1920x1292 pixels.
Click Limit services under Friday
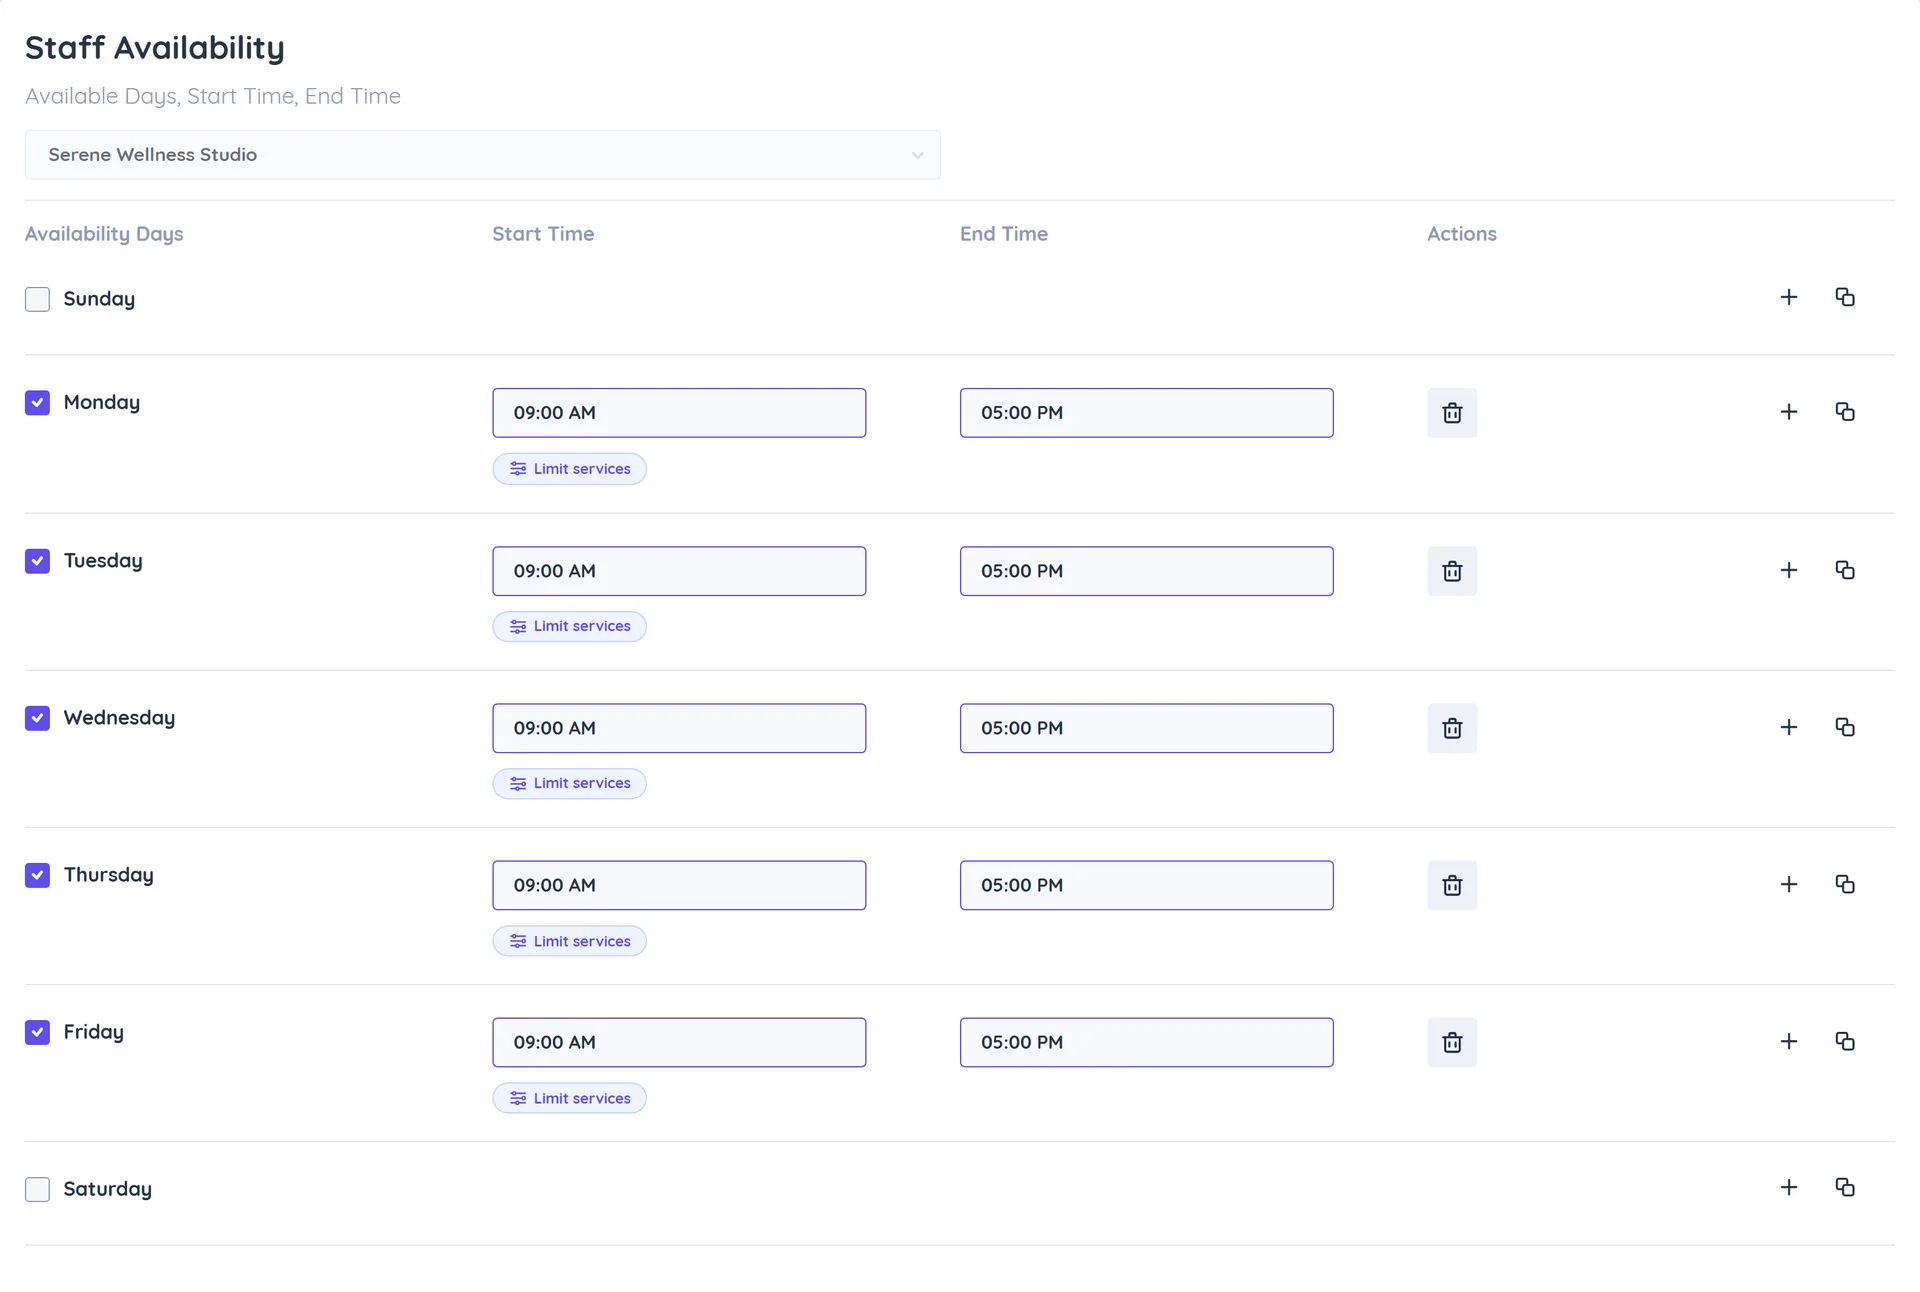click(569, 1098)
